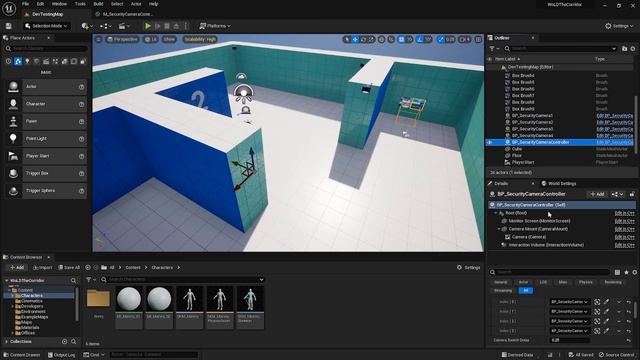Select the Physics filter in Details
Screen dimensions: 640x360
586,282
